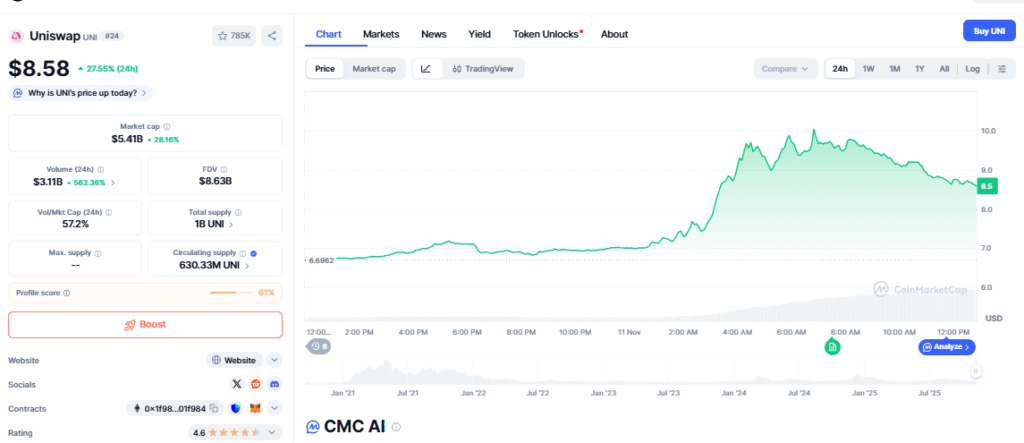Screen dimensions: 1024x443
Task: Open the X (Twitter) social link
Action: (237, 384)
